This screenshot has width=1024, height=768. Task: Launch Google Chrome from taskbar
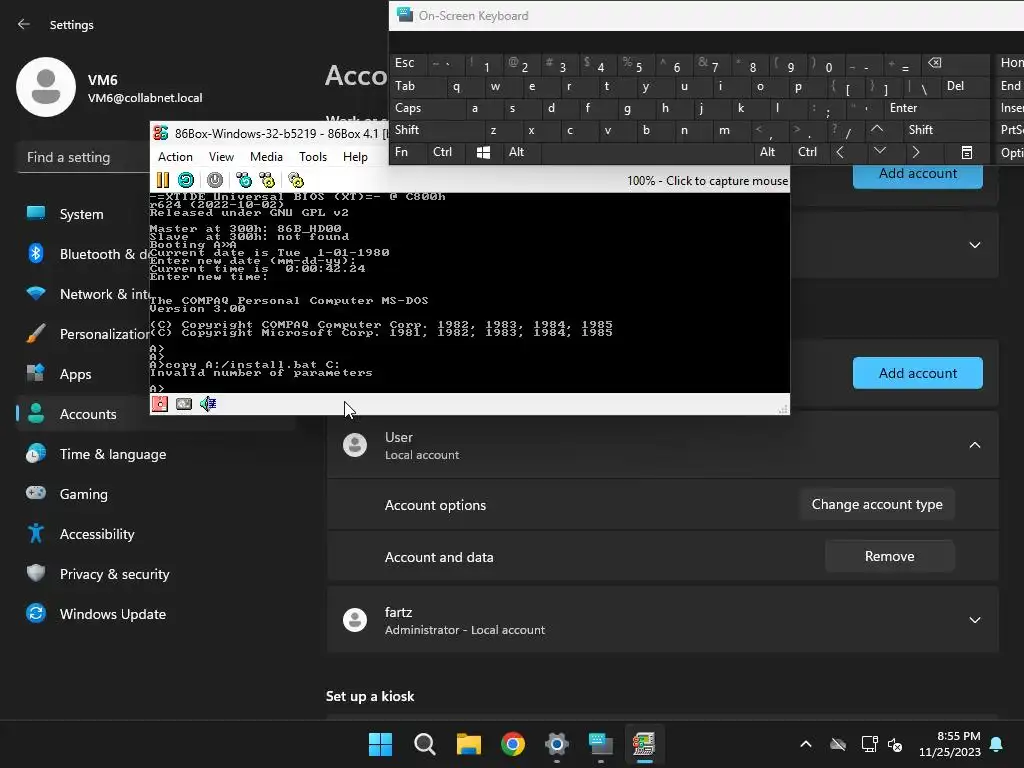point(513,744)
